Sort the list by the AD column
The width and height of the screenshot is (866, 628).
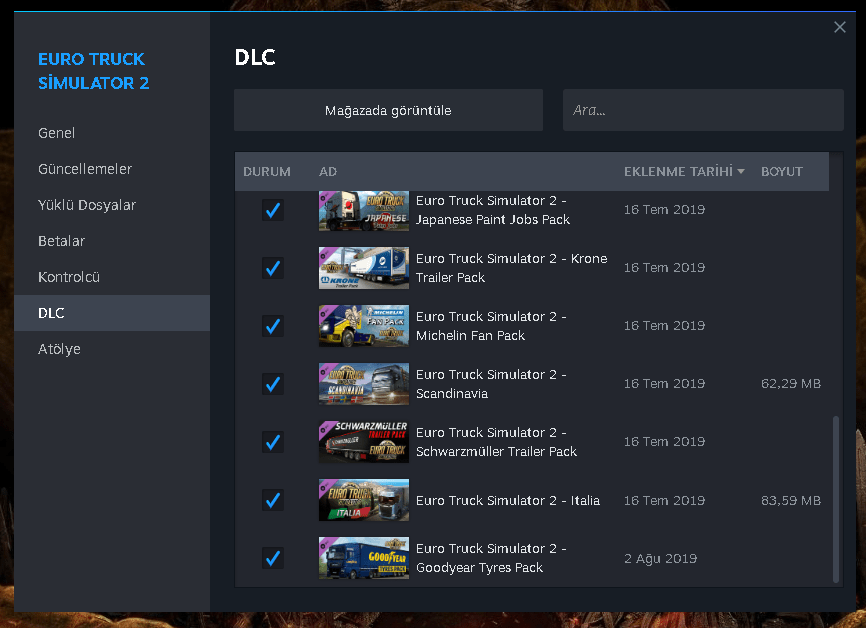tap(328, 172)
